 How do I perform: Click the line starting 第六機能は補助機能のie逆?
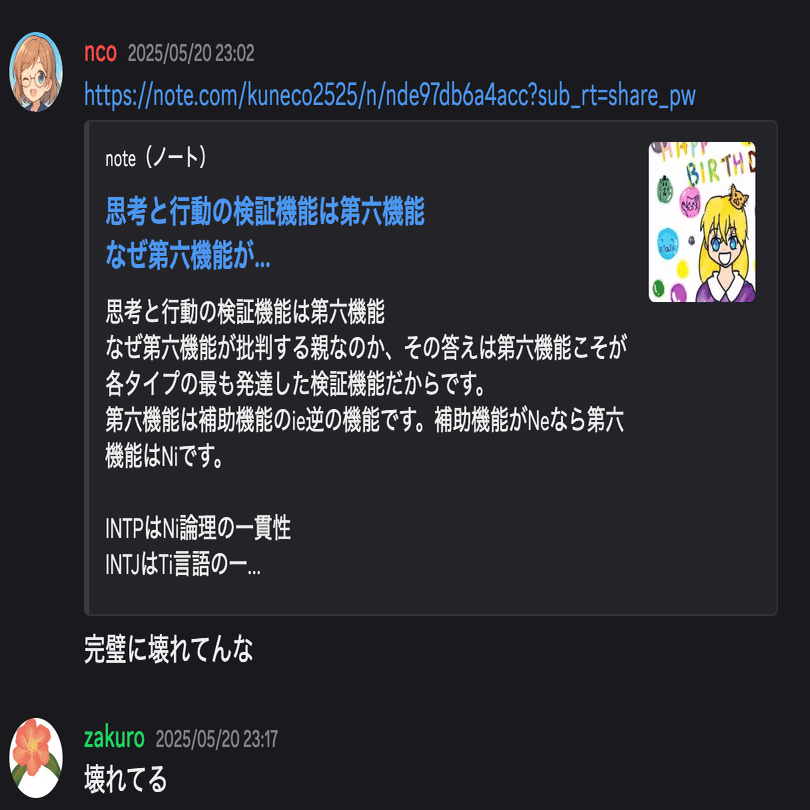364,420
